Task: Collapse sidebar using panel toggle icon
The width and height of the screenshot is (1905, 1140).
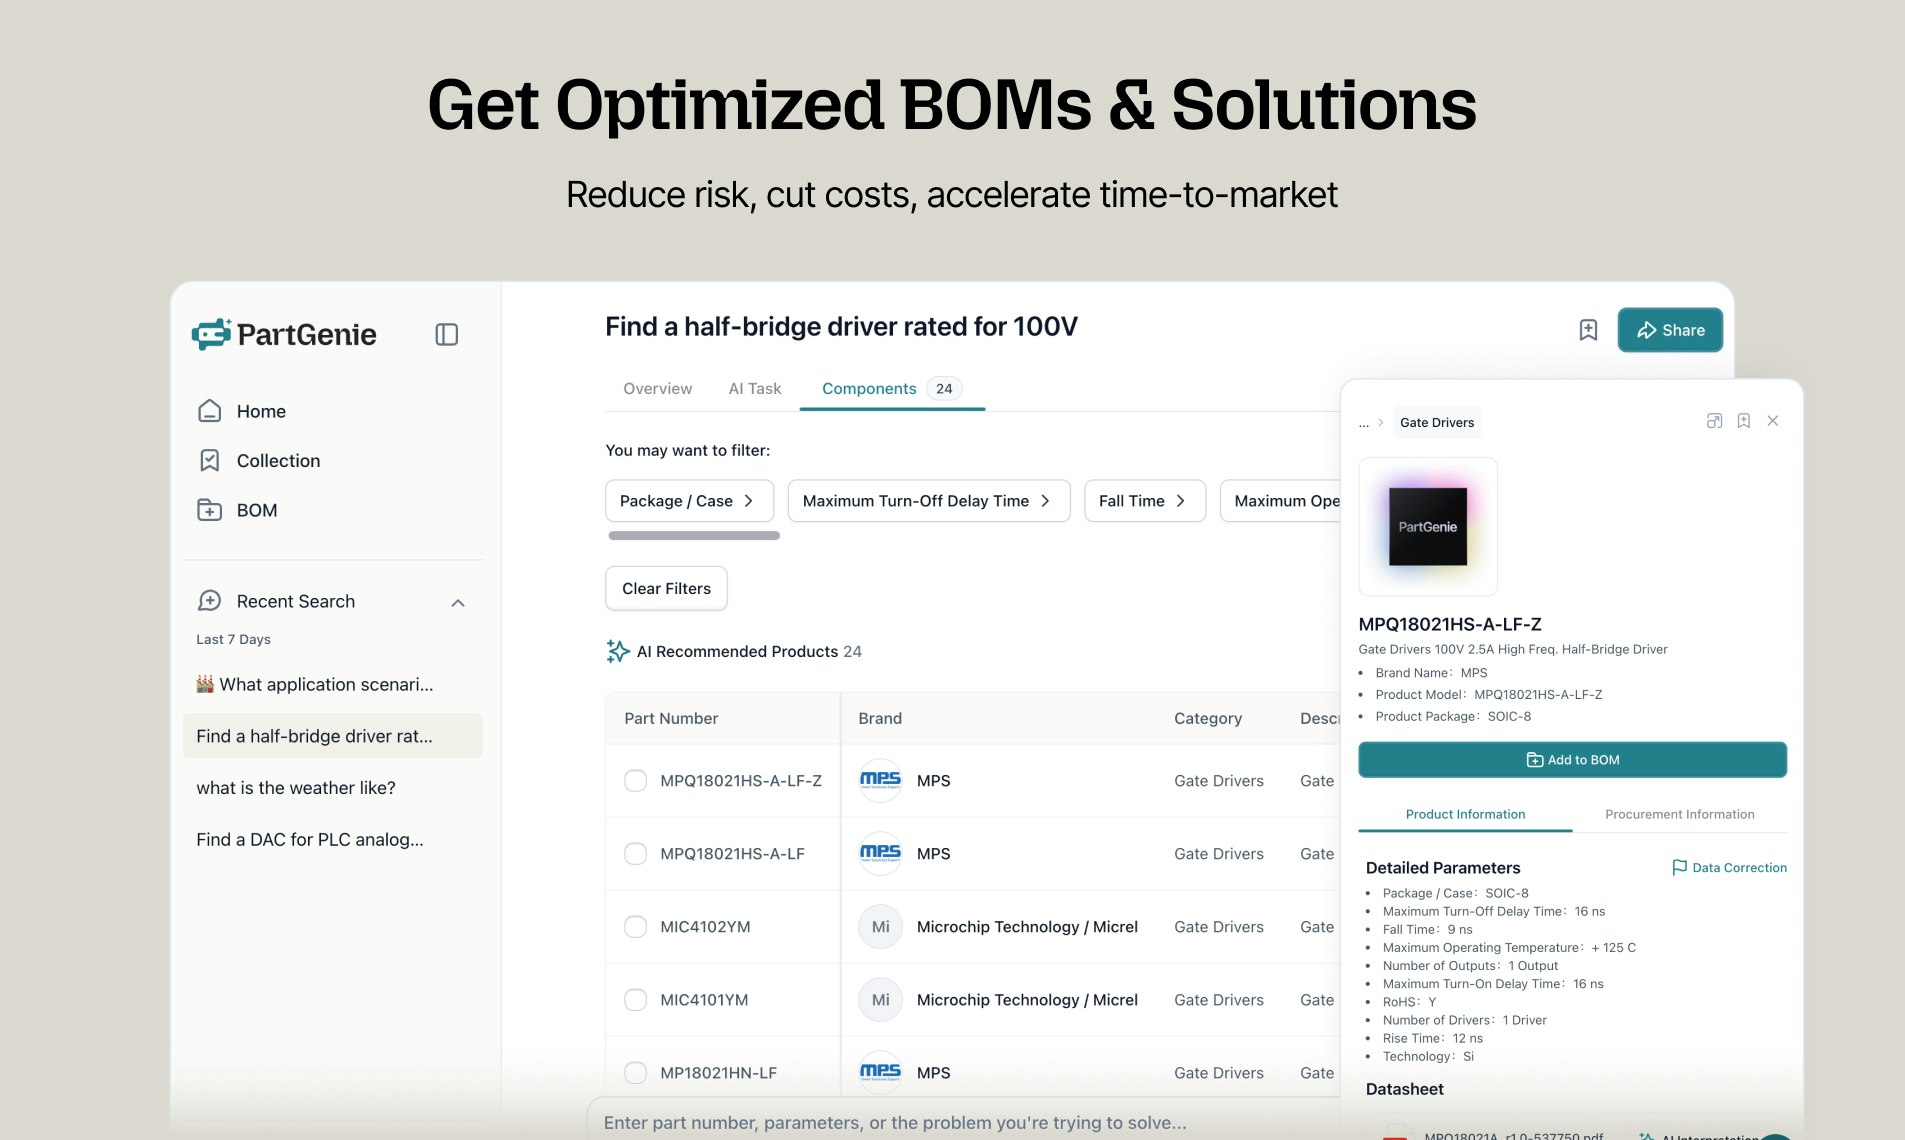Action: 447,334
